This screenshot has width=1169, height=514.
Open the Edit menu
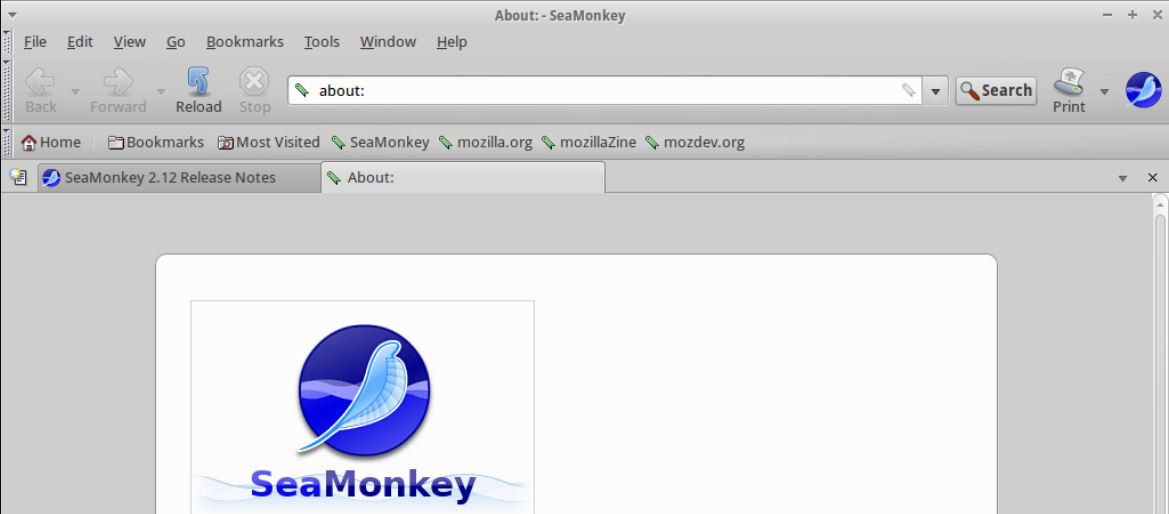80,42
